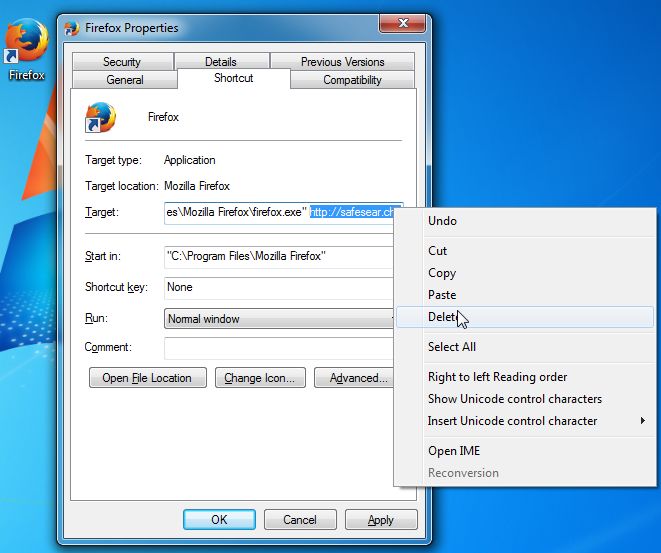Viewport: 661px width, 553px height.
Task: Click the Advanced button
Action: (x=354, y=378)
